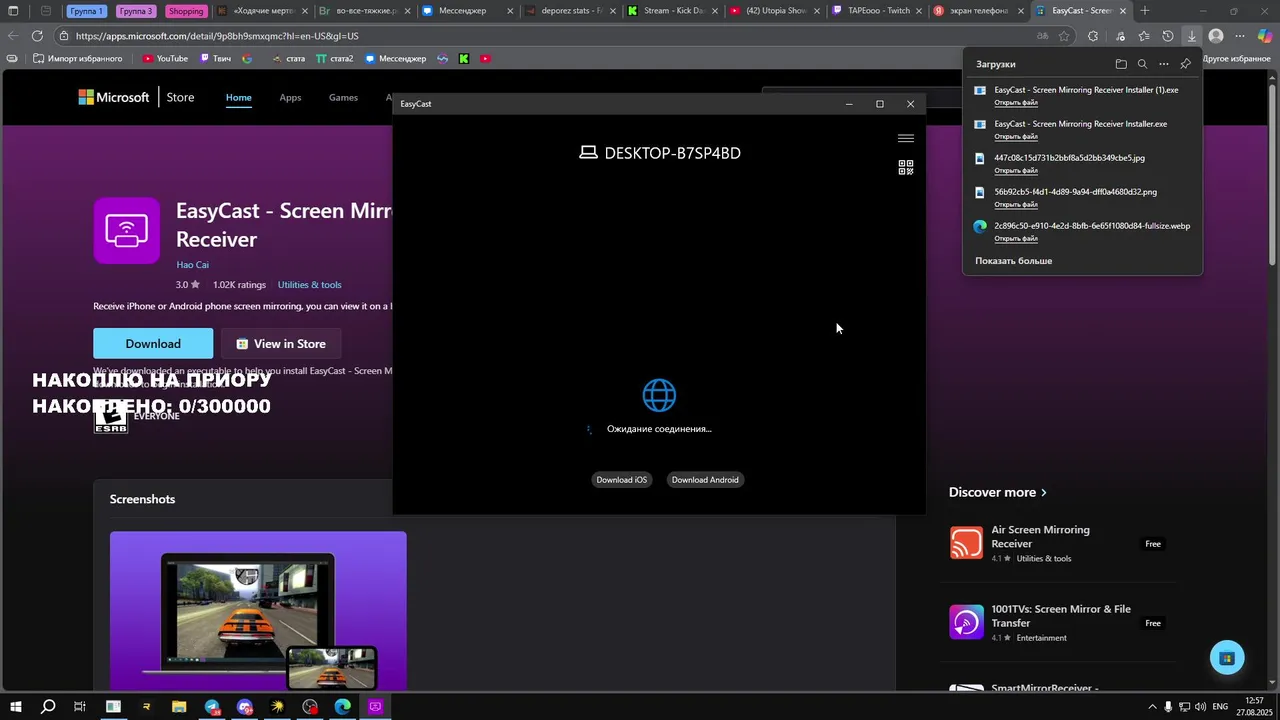The width and height of the screenshot is (1280, 720).
Task: Click Download iOS in EasyCast
Action: (622, 480)
